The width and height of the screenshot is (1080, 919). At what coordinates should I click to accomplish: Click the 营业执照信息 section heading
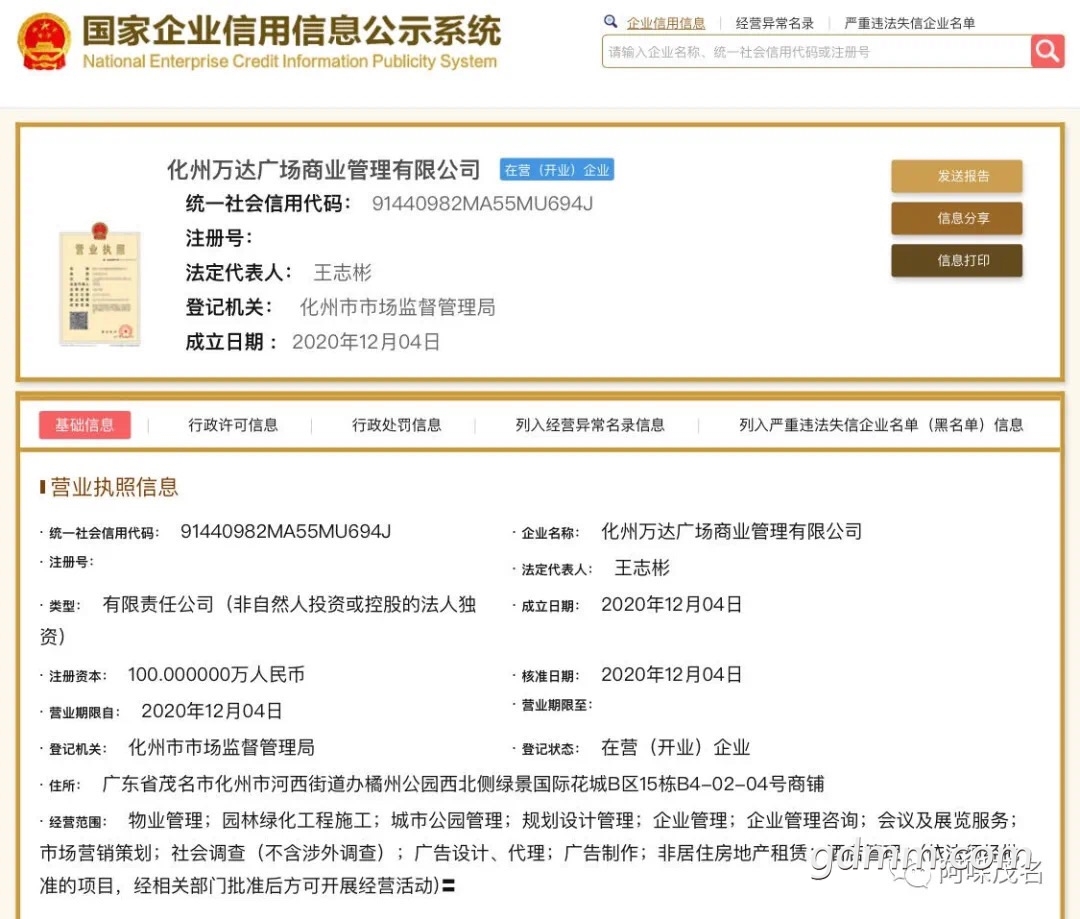pyautogui.click(x=114, y=487)
